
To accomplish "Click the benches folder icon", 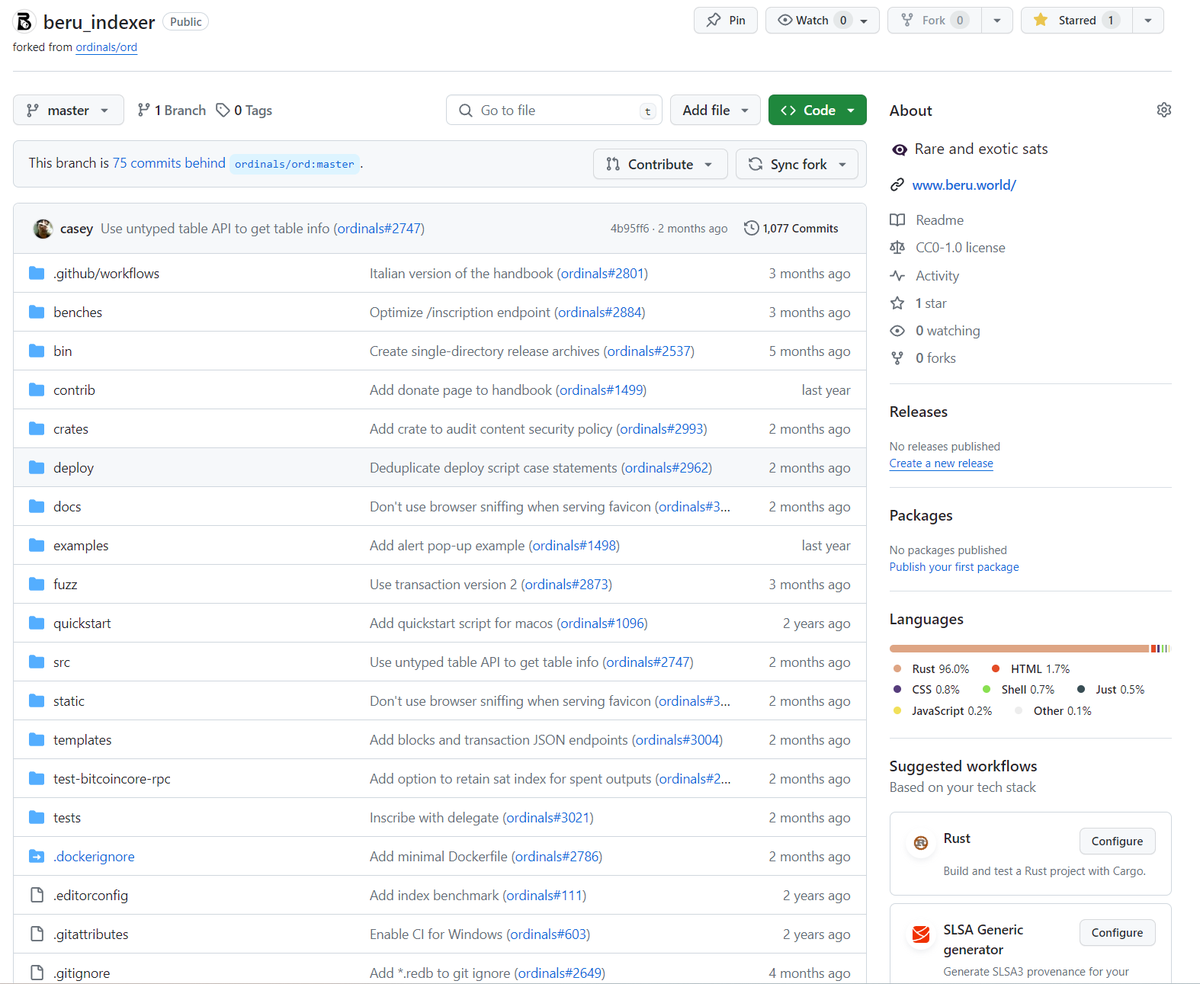I will [37, 312].
